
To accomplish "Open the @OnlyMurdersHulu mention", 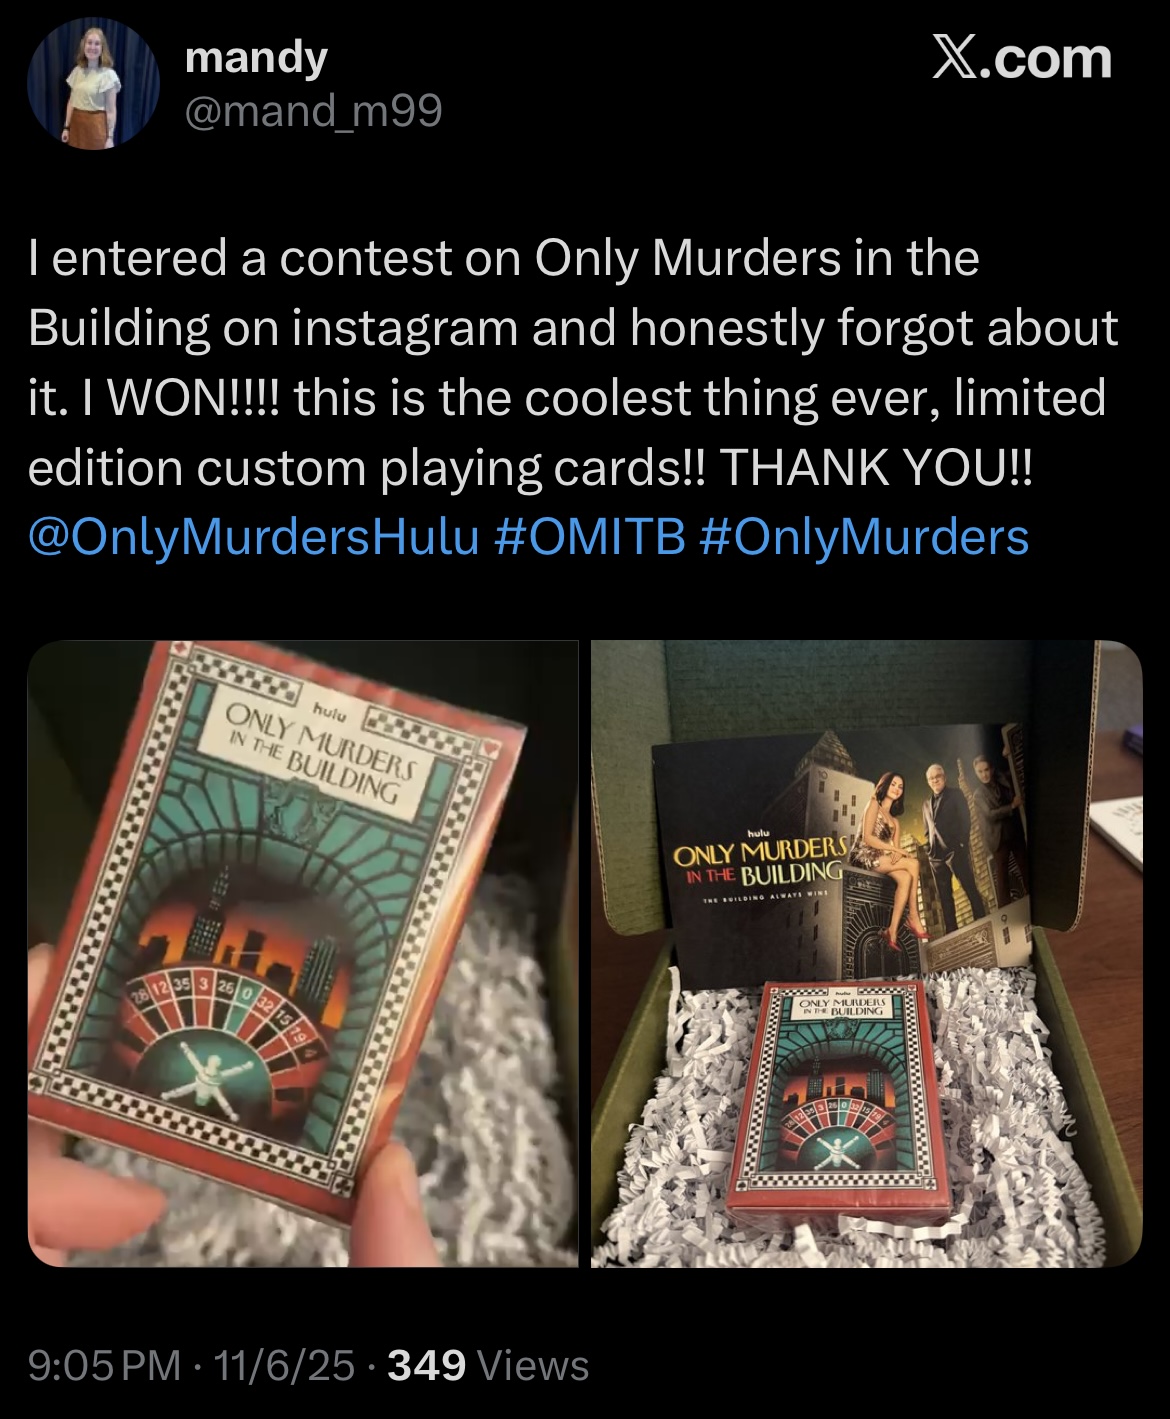I will [x=254, y=537].
